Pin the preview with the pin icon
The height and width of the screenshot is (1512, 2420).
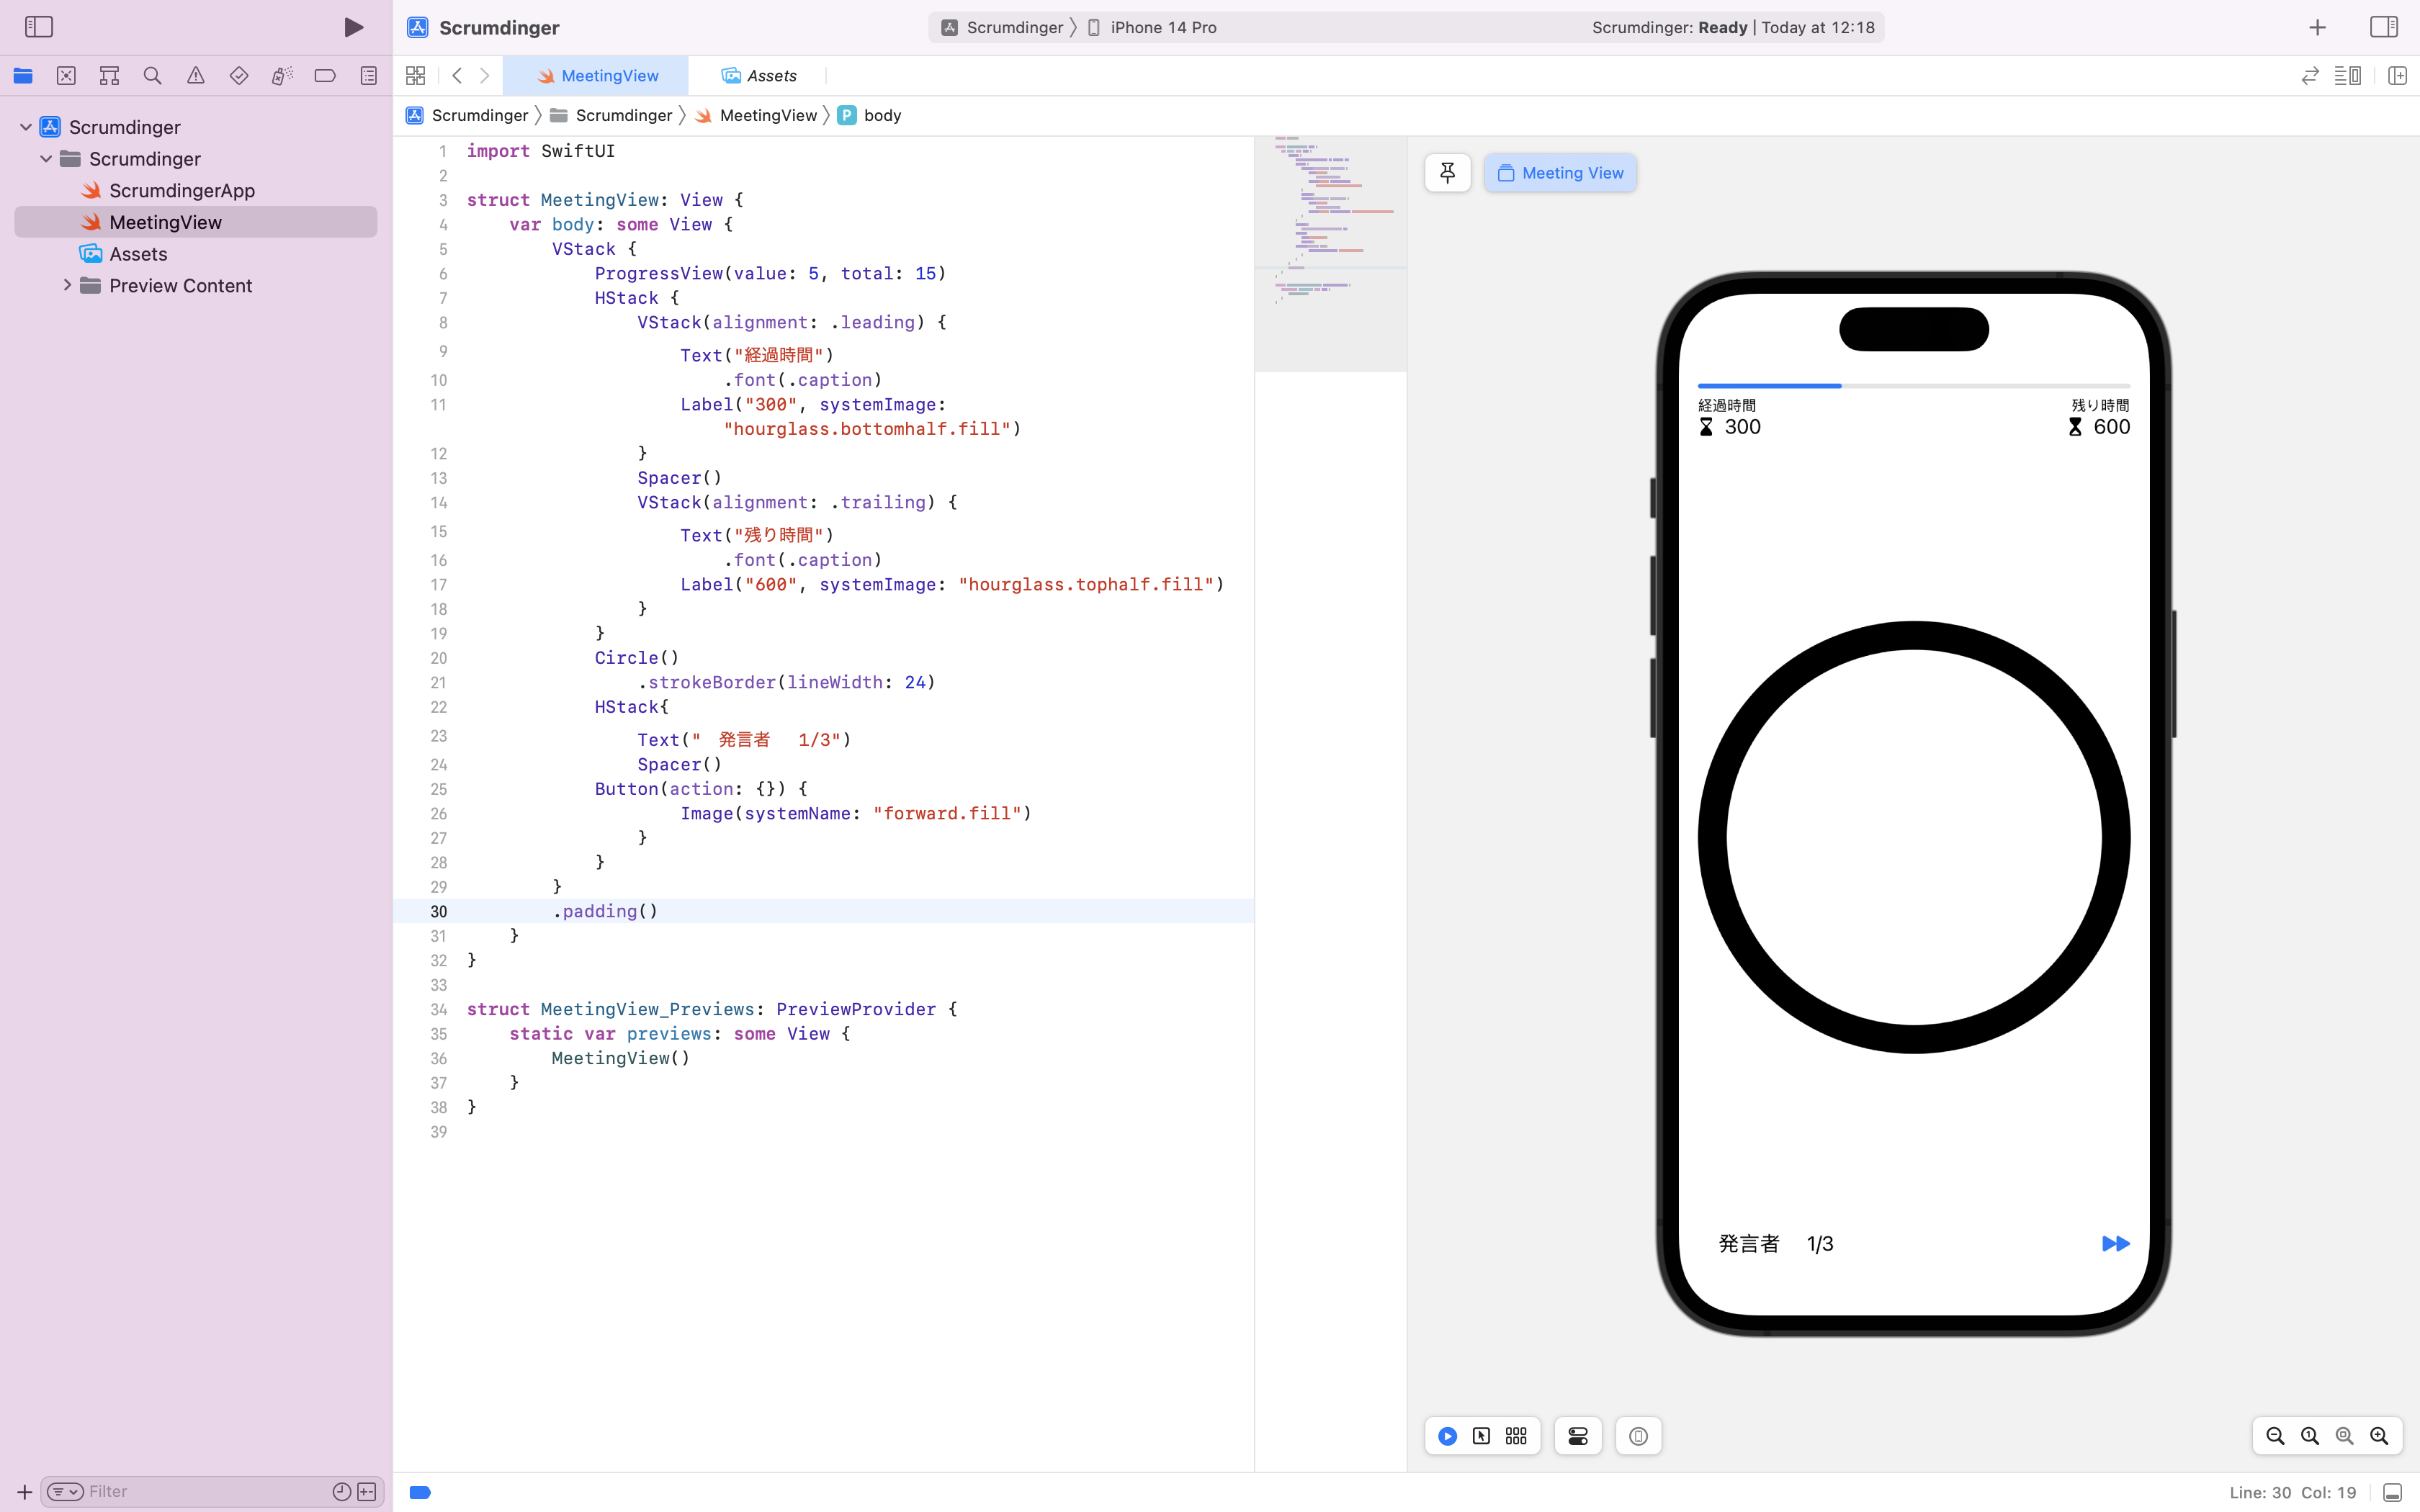coord(1447,173)
